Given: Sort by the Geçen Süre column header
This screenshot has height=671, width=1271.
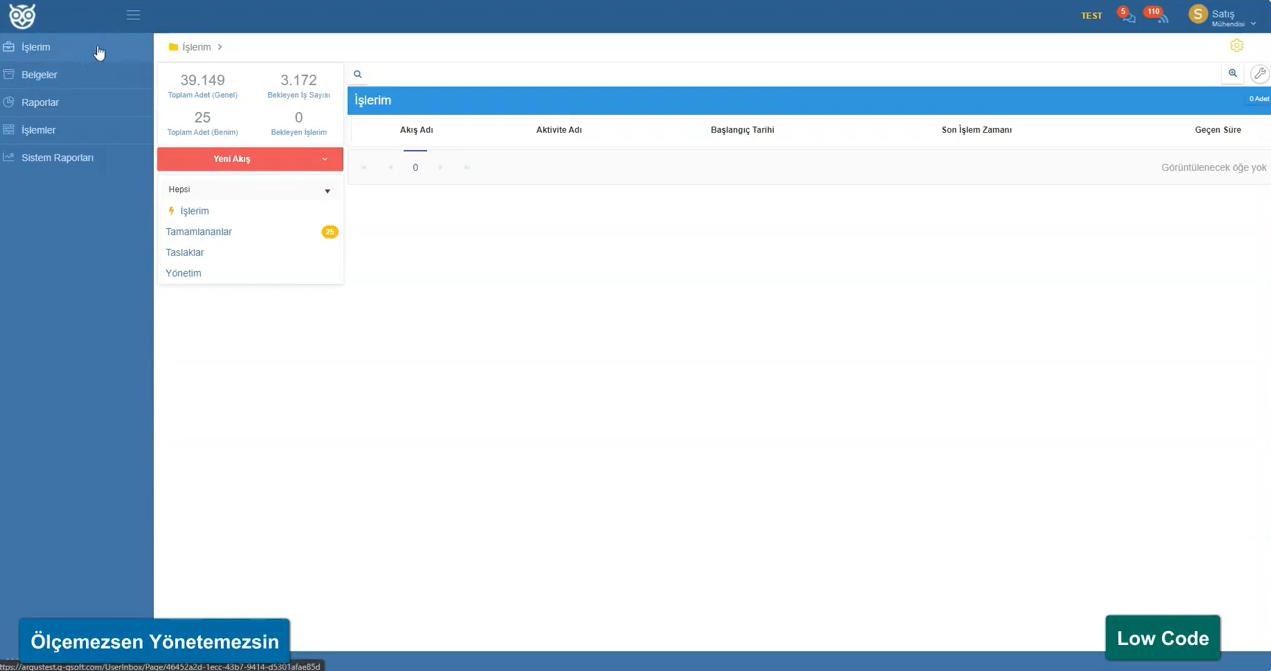Looking at the screenshot, I should point(1218,130).
